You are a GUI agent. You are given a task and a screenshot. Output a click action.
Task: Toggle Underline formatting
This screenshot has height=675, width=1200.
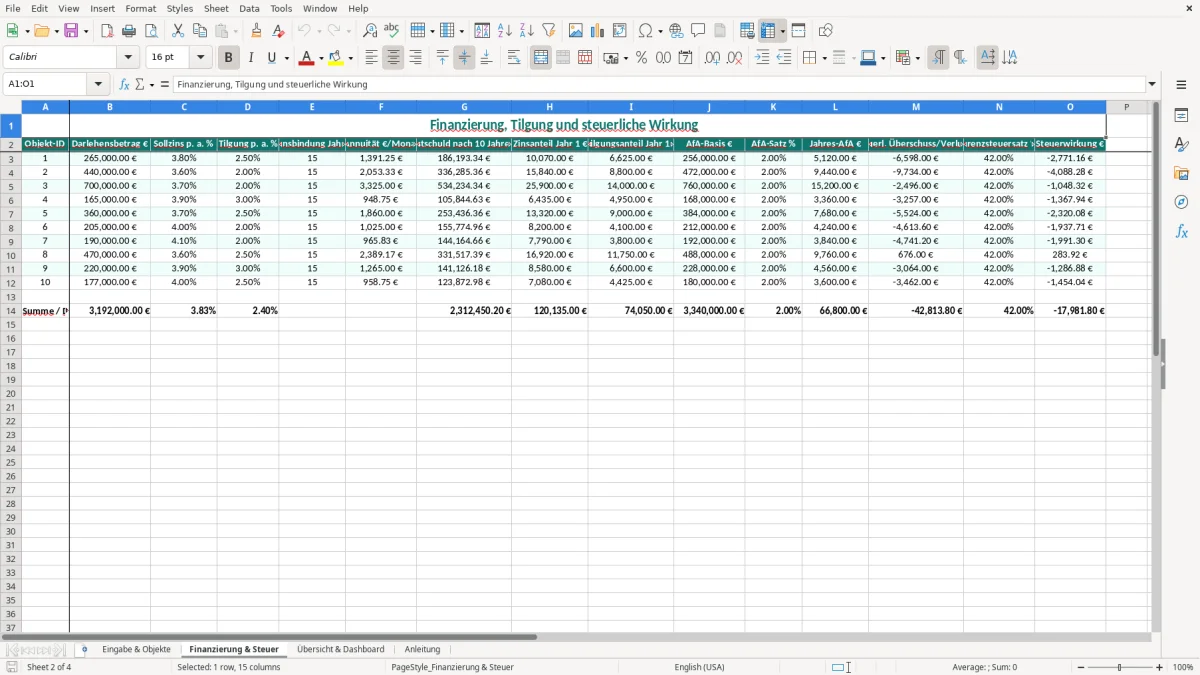[x=271, y=58]
